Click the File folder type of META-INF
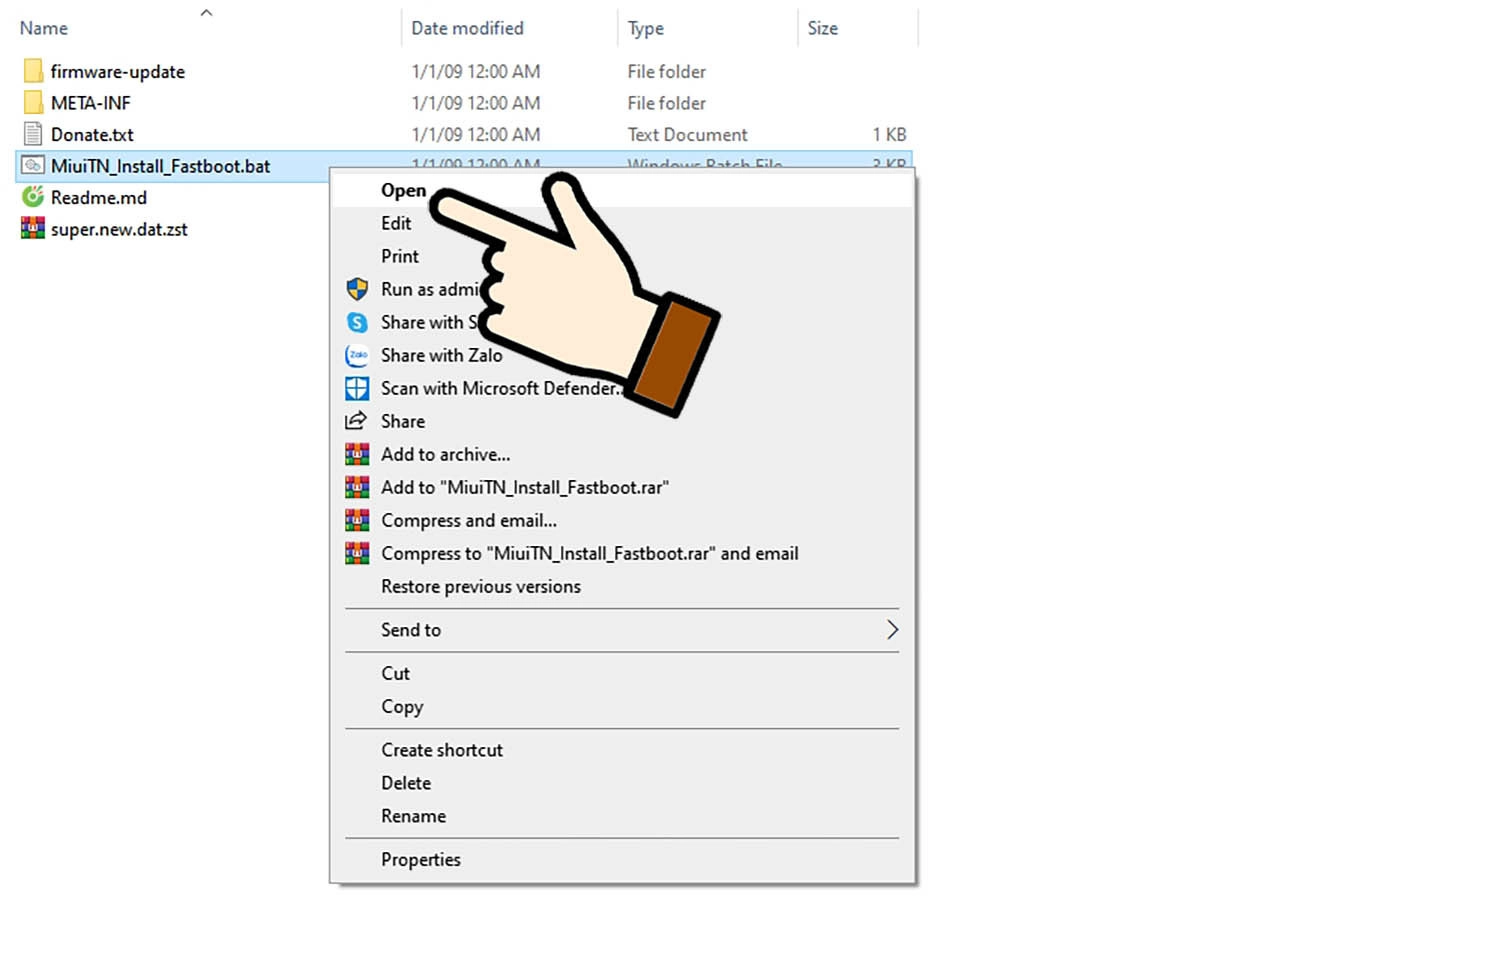The width and height of the screenshot is (1500, 980). 666,102
